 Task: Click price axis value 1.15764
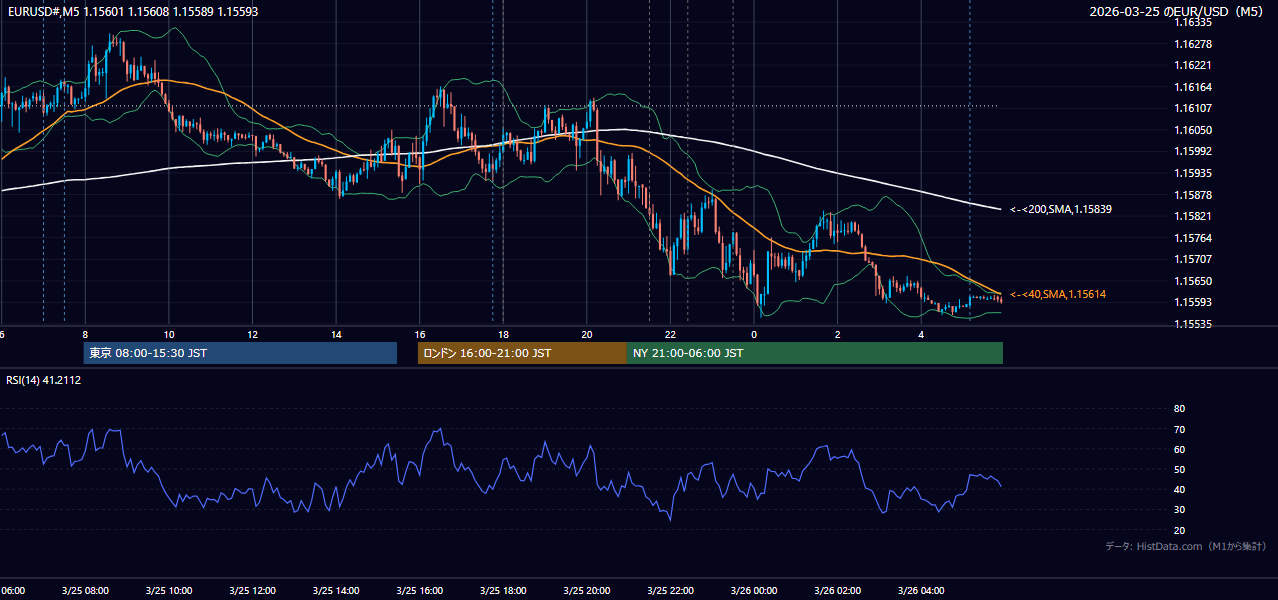pyautogui.click(x=1193, y=238)
